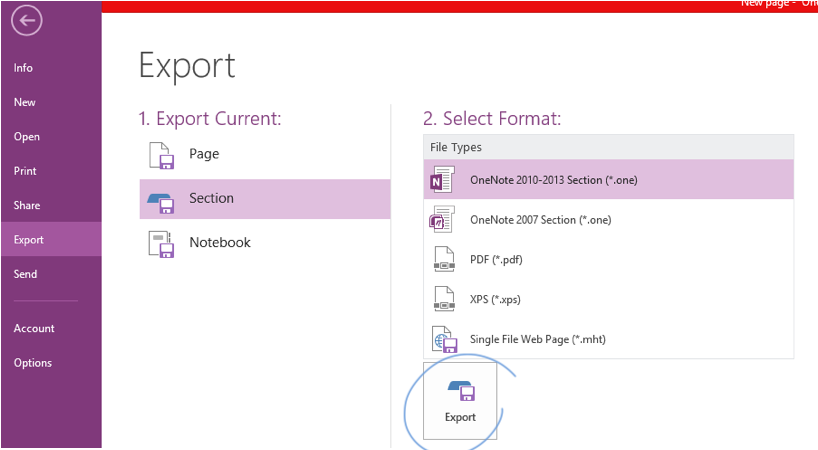Click the Section export icon
The width and height of the screenshot is (818, 450).
[x=161, y=203]
